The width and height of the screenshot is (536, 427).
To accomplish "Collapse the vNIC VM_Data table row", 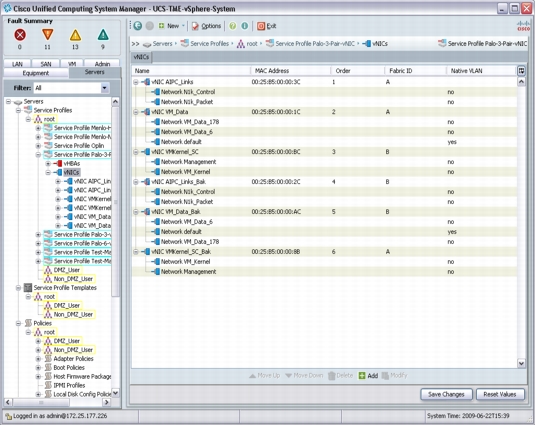I will tap(136, 112).
